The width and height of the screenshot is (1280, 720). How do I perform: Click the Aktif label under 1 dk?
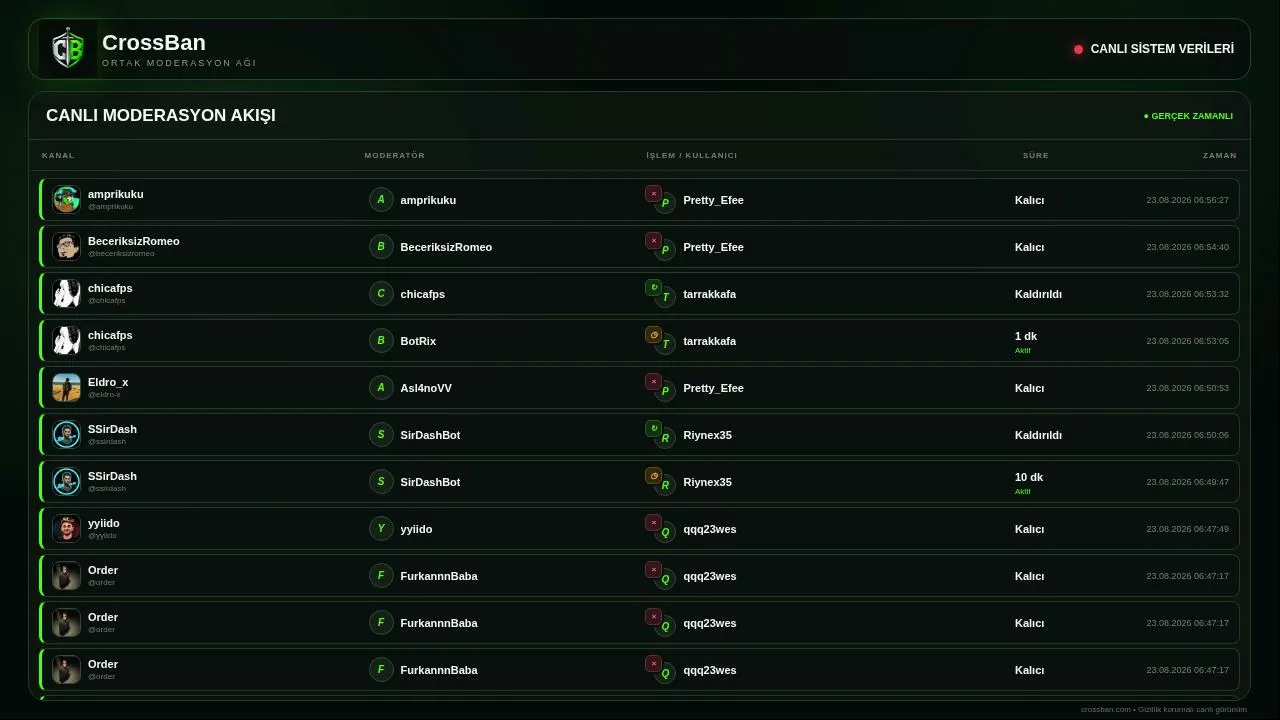pos(1022,350)
